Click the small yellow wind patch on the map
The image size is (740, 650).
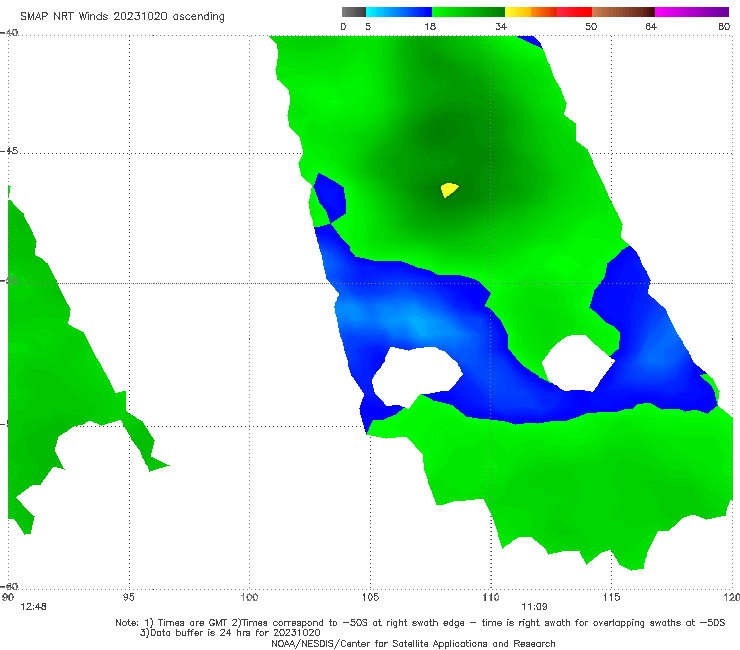coord(449,190)
